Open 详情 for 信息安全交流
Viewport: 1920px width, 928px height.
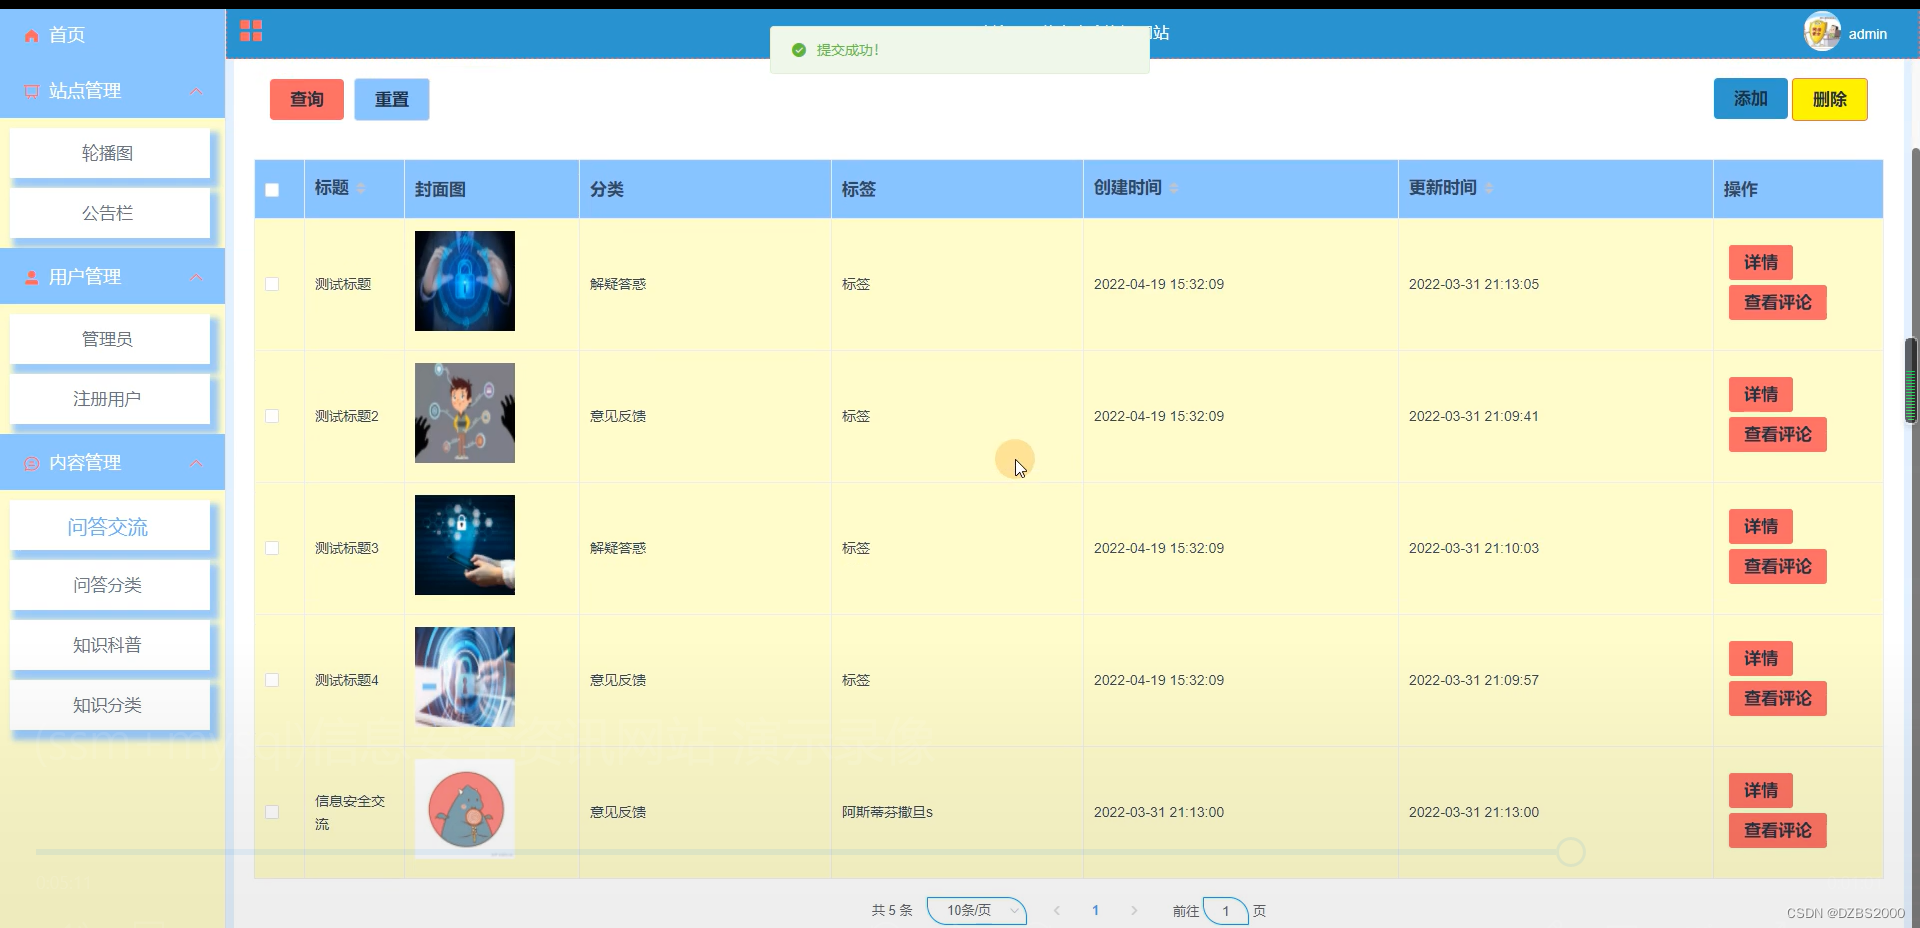click(x=1761, y=790)
